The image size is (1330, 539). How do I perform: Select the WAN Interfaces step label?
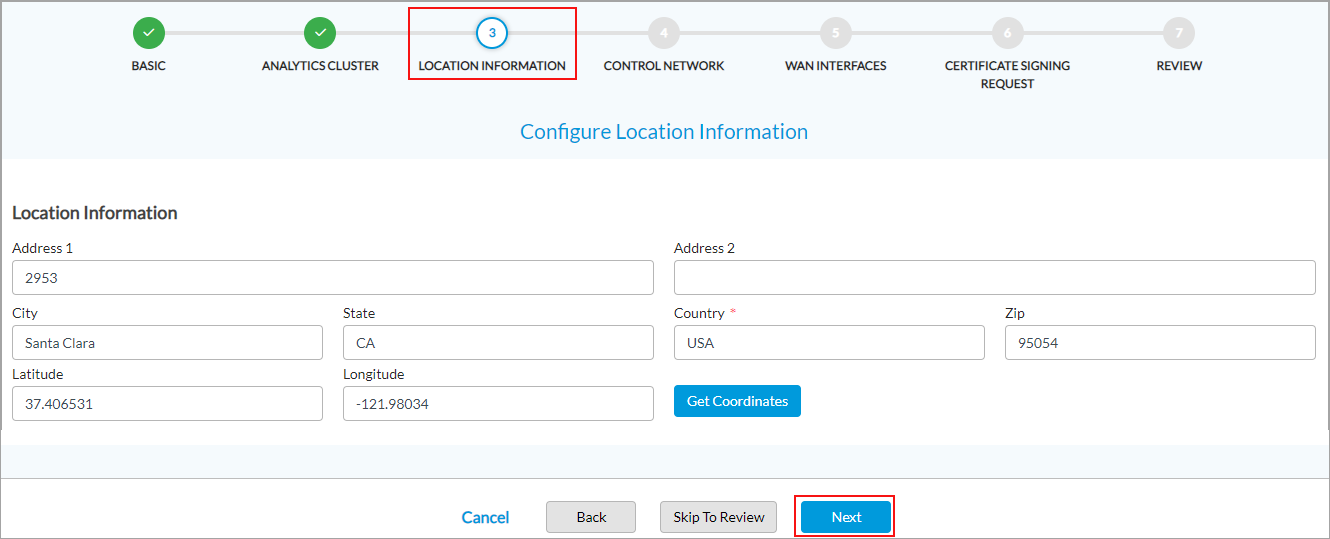(836, 66)
